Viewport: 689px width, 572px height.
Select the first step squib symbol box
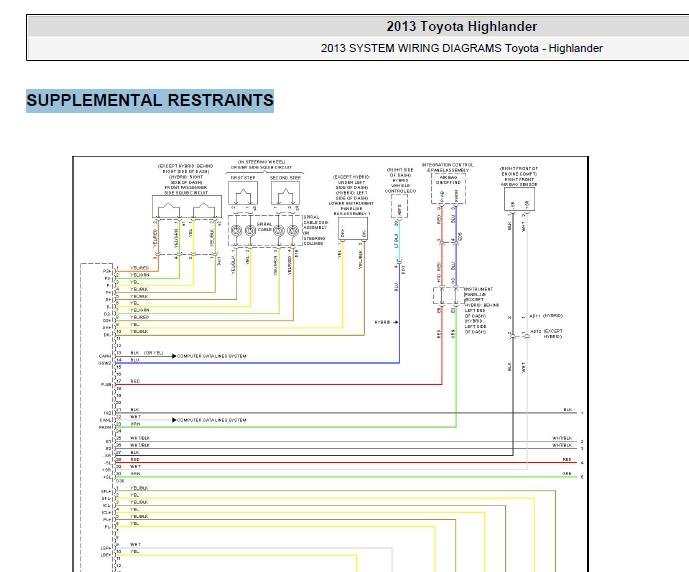243,193
